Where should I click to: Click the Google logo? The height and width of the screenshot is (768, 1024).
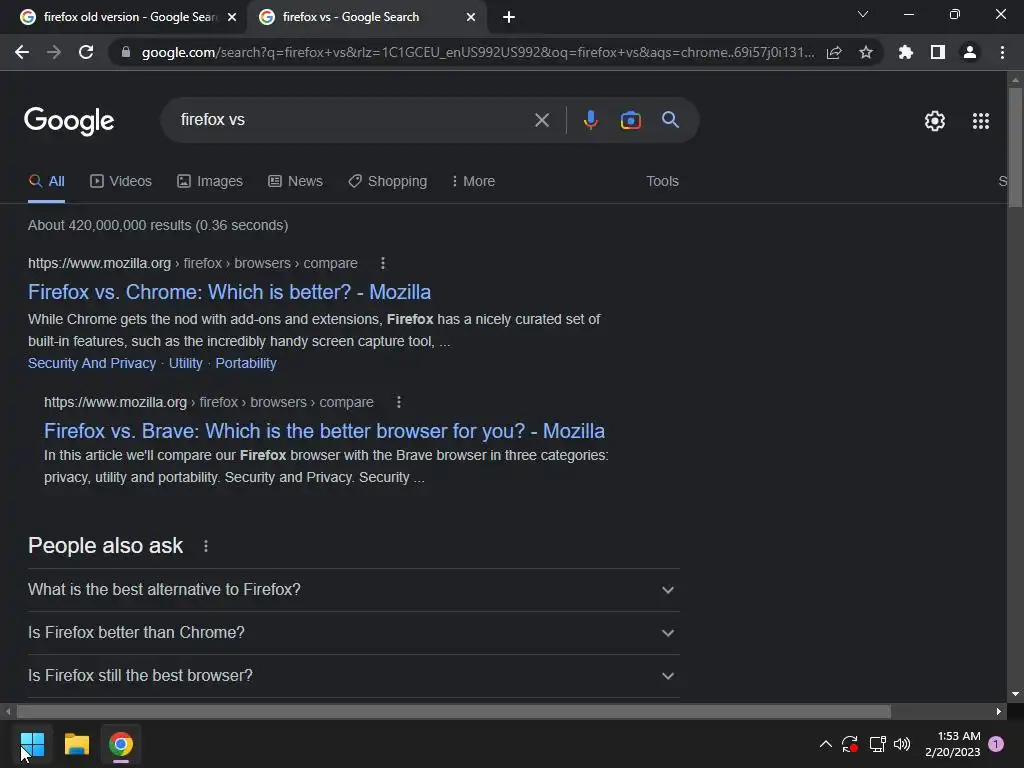coord(69,121)
